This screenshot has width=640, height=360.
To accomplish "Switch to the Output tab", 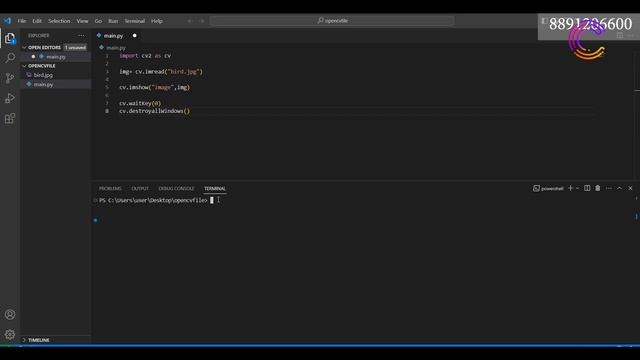I will (140, 189).
